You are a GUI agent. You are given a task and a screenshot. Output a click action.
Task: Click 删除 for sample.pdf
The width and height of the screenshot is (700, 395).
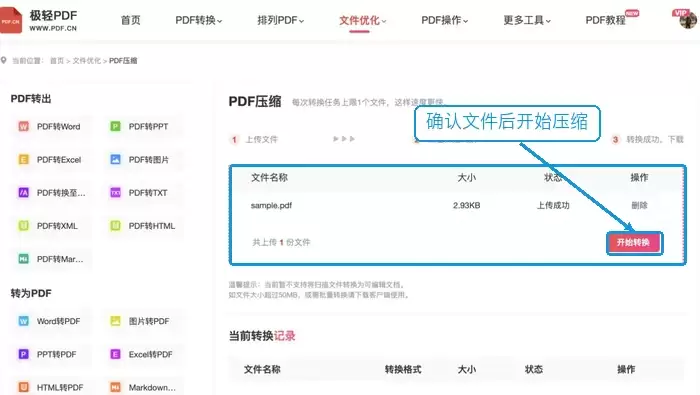click(639, 205)
